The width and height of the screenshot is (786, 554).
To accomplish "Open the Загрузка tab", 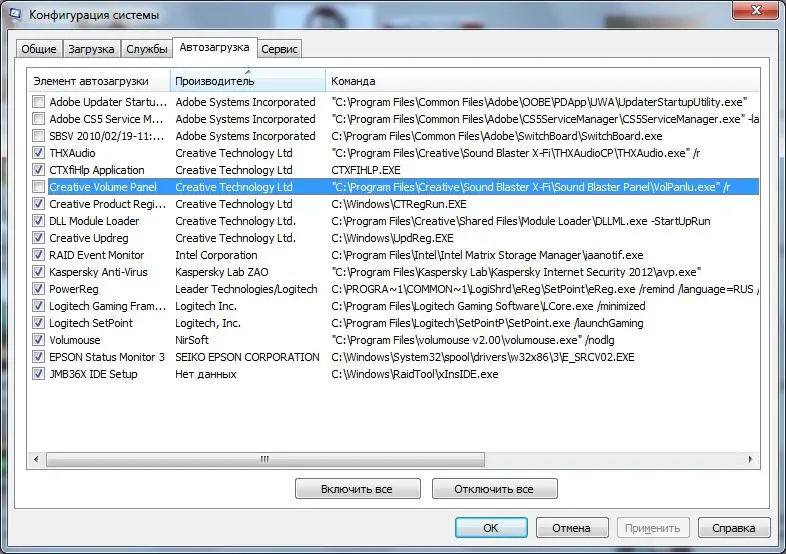I will click(91, 49).
